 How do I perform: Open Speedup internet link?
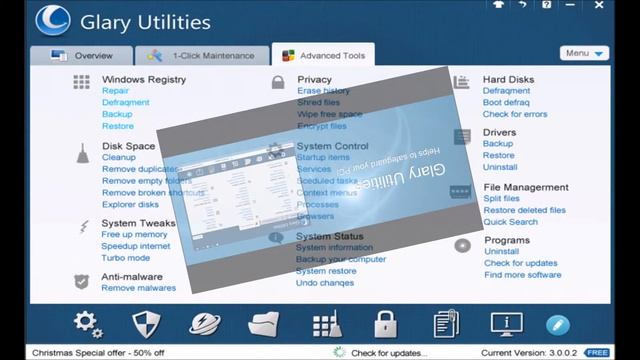[x=136, y=246]
